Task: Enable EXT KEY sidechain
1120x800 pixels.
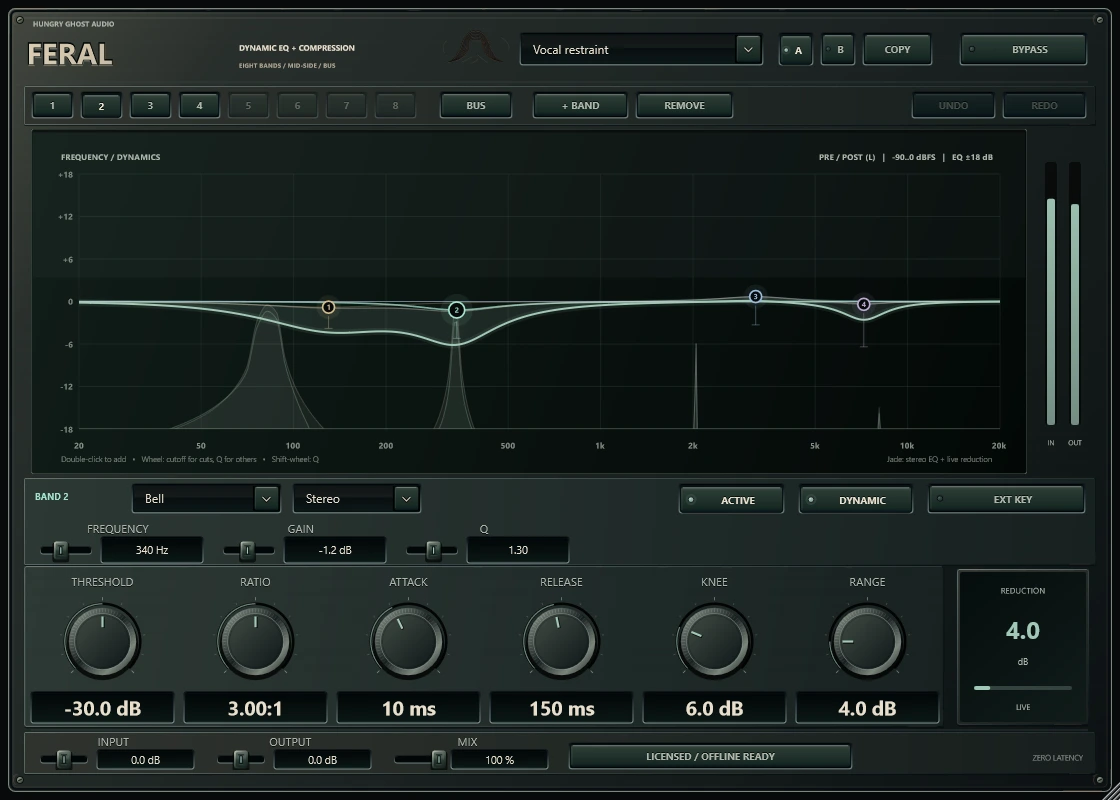Action: tap(1006, 499)
